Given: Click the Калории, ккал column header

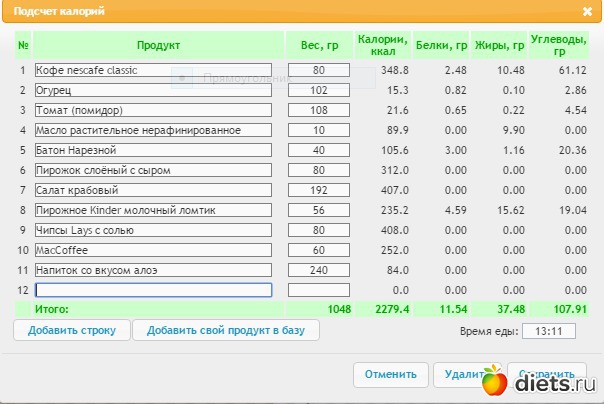Looking at the screenshot, I should tap(383, 45).
